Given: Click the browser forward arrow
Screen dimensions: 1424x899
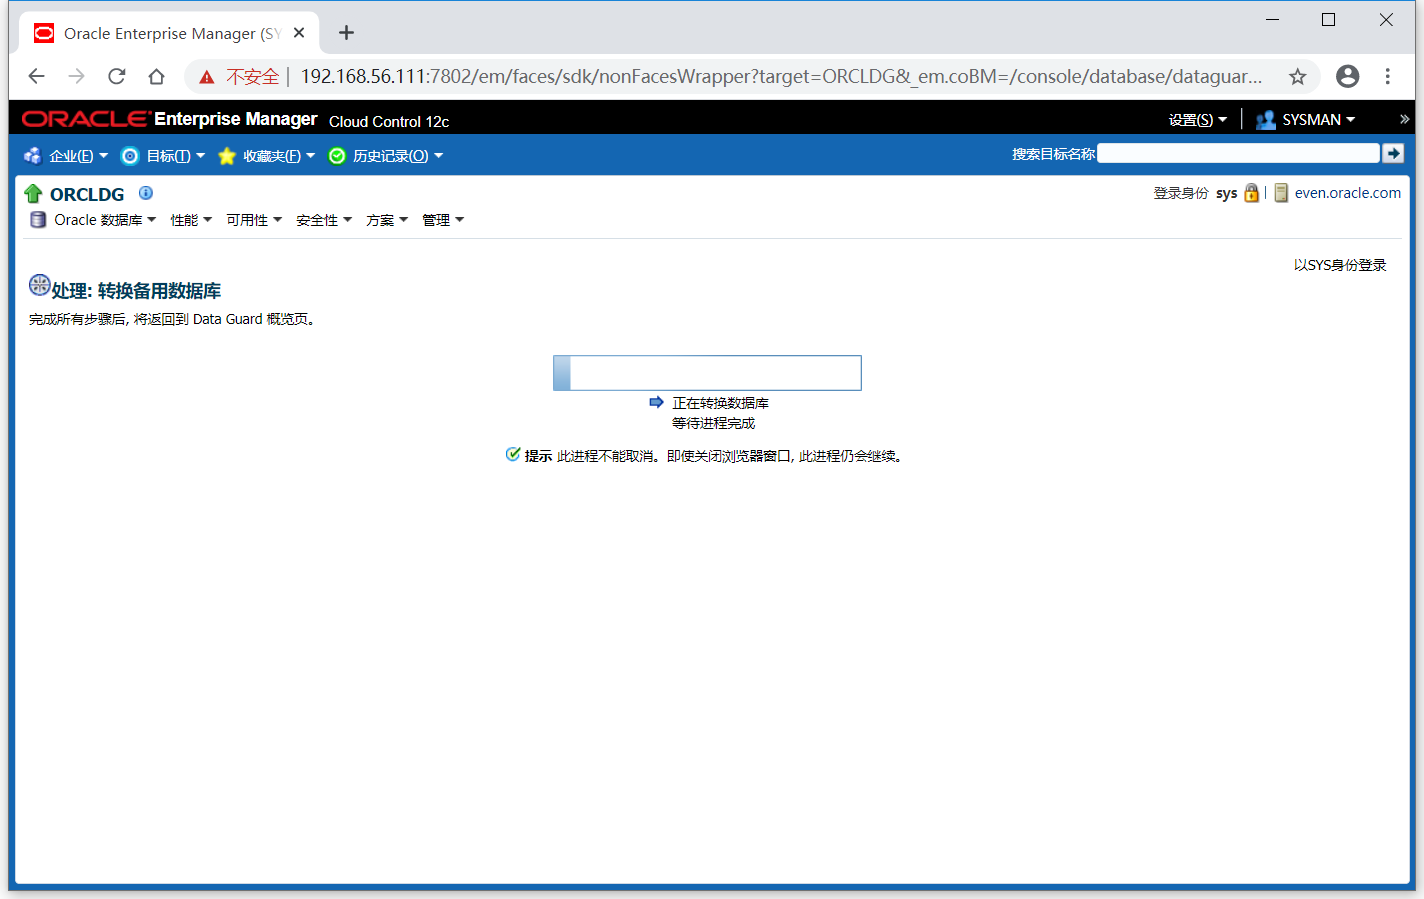Looking at the screenshot, I should [x=77, y=76].
